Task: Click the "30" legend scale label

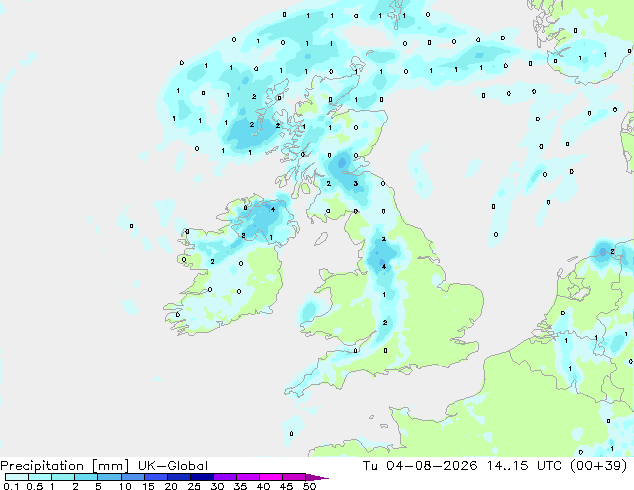Action: [x=217, y=486]
